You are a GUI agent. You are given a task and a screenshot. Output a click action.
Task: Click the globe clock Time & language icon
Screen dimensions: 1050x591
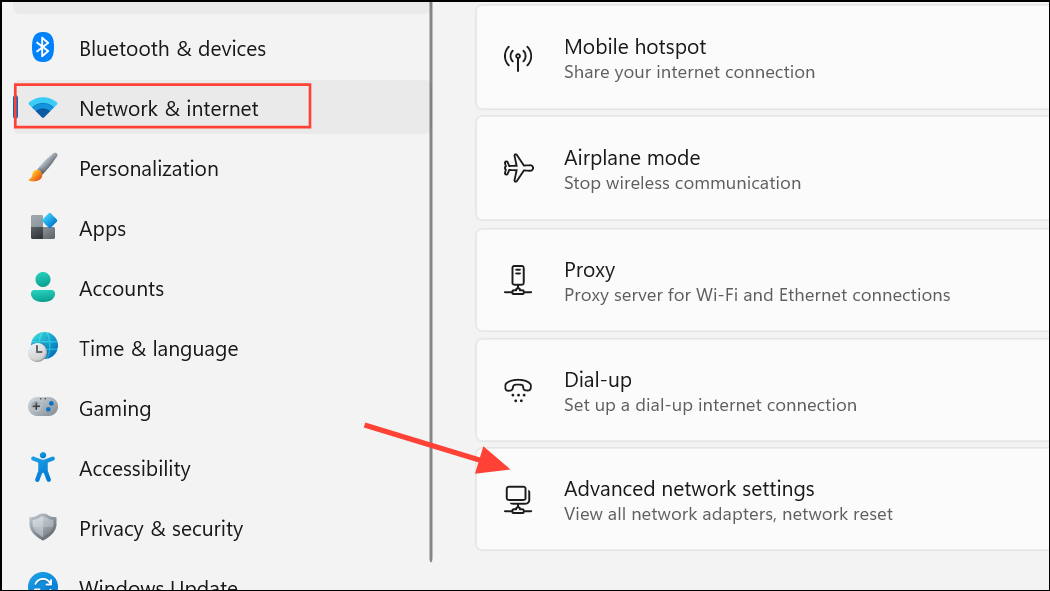[x=43, y=347]
